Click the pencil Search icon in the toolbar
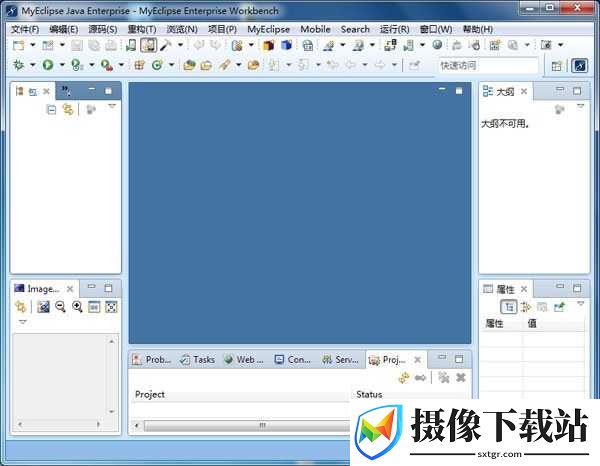This screenshot has width=600, height=466. [x=225, y=65]
